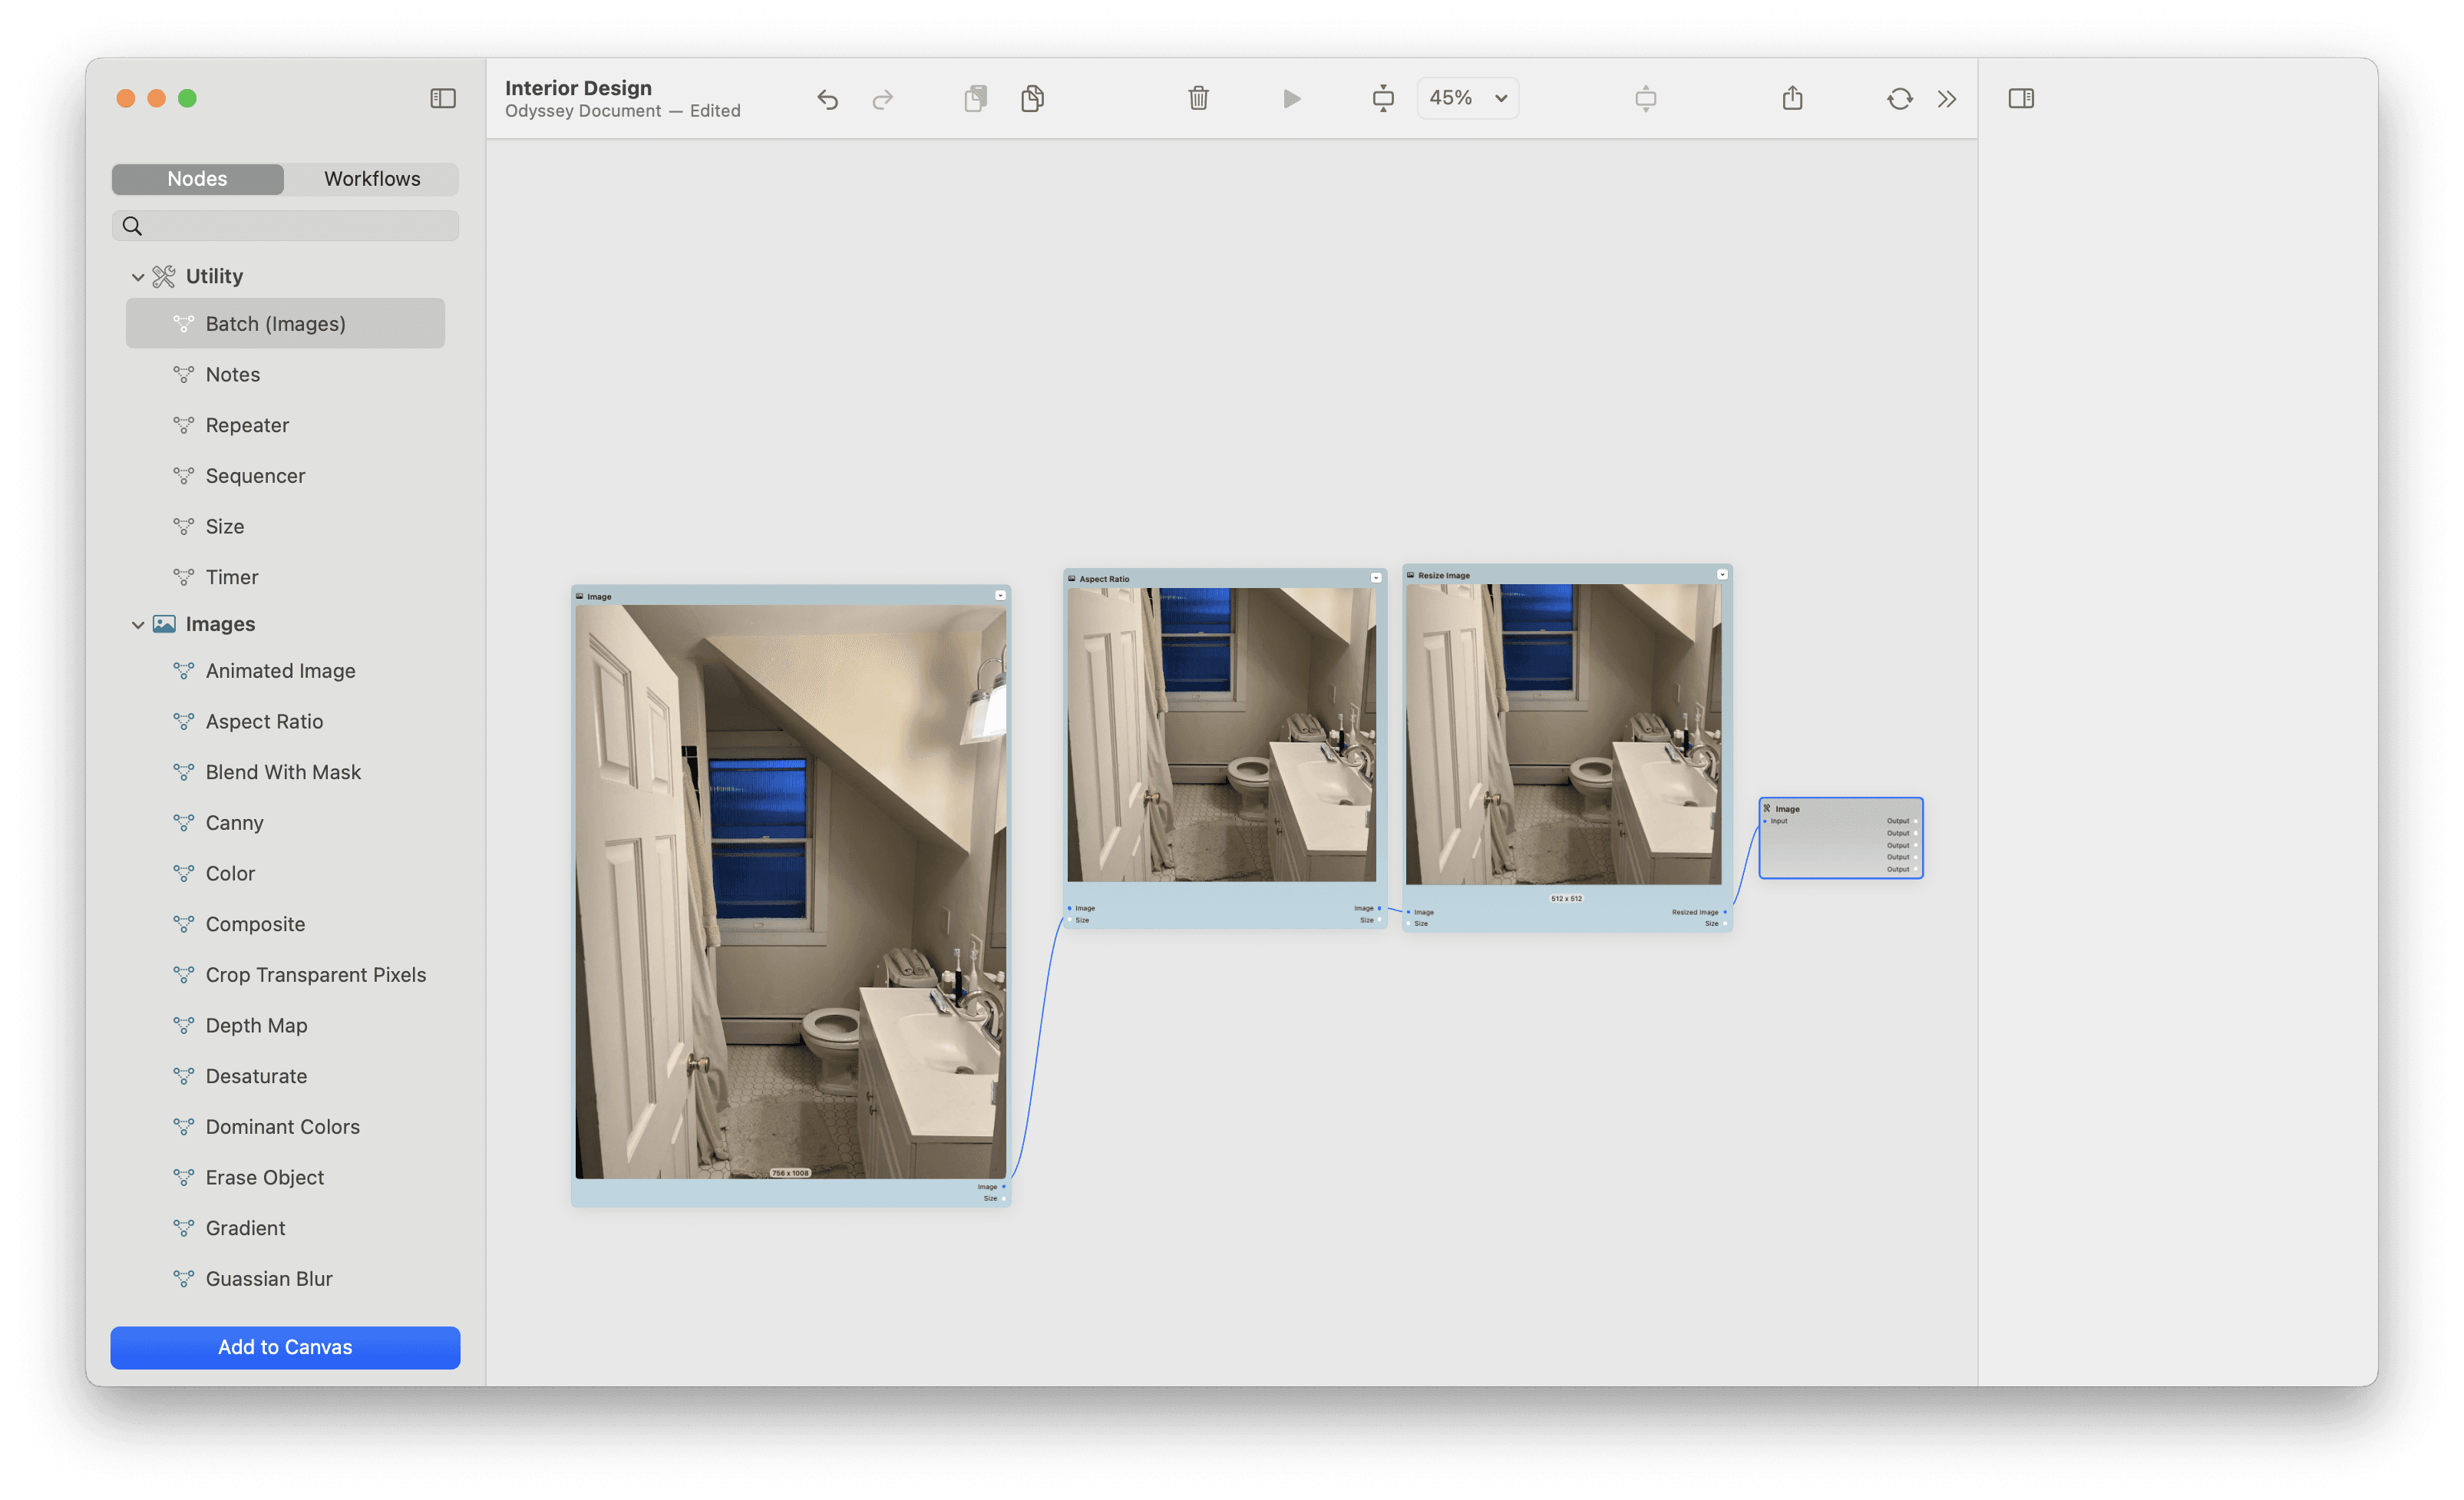
Task: Click the play button in toolbar
Action: pos(1293,97)
